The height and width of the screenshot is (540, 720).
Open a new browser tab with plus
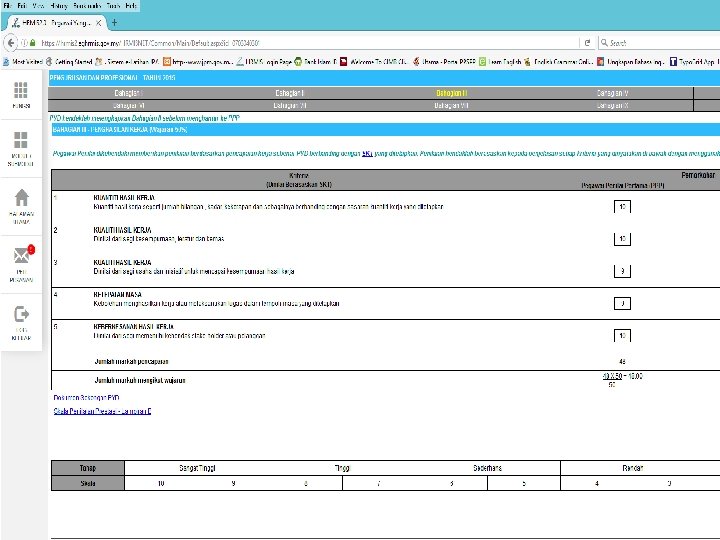click(x=114, y=22)
